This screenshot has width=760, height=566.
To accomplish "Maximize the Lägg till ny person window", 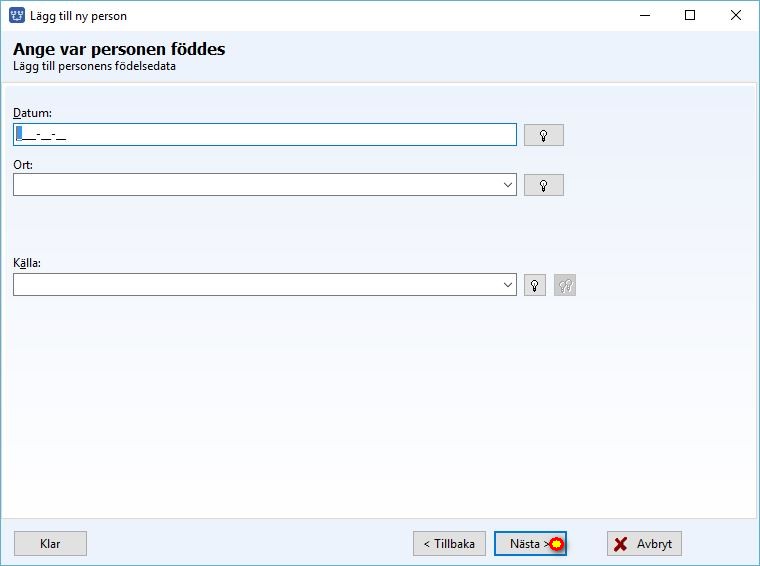I will (690, 16).
